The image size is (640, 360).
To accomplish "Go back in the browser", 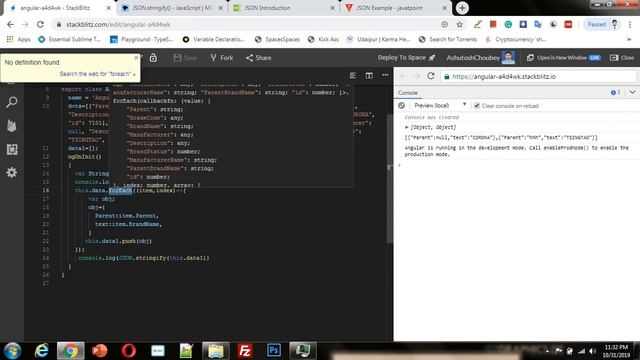I will pyautogui.click(x=10, y=24).
